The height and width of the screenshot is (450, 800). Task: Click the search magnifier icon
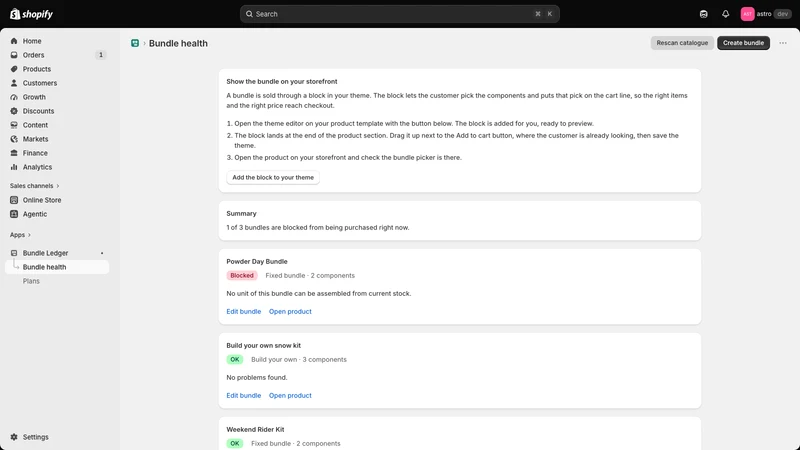pyautogui.click(x=249, y=14)
